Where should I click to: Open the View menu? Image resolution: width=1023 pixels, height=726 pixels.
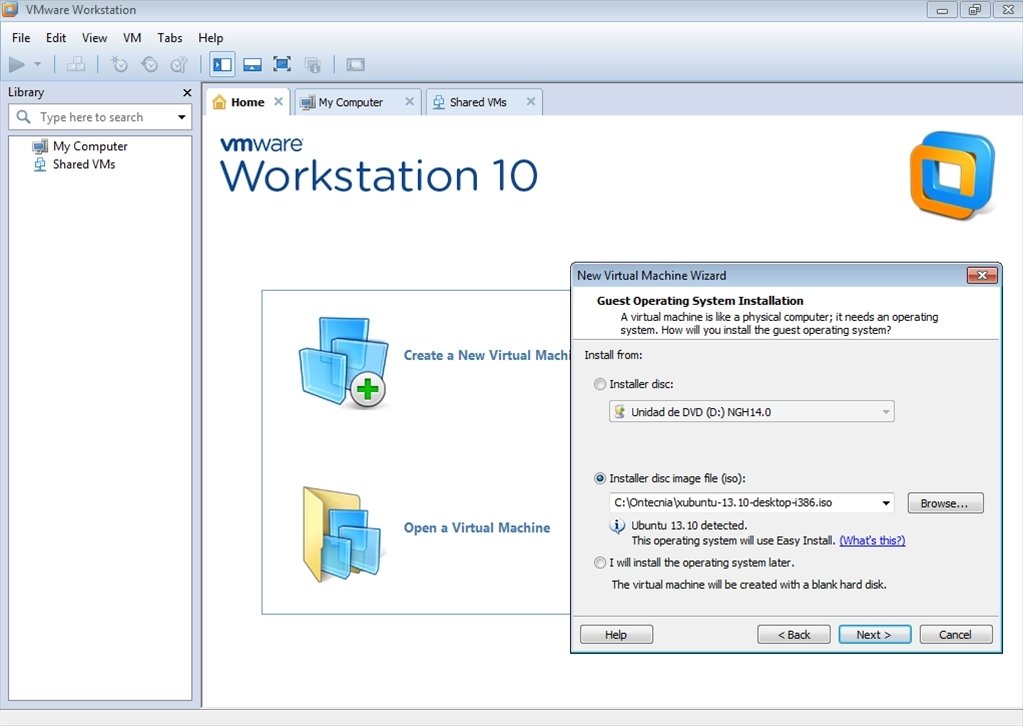tap(94, 38)
